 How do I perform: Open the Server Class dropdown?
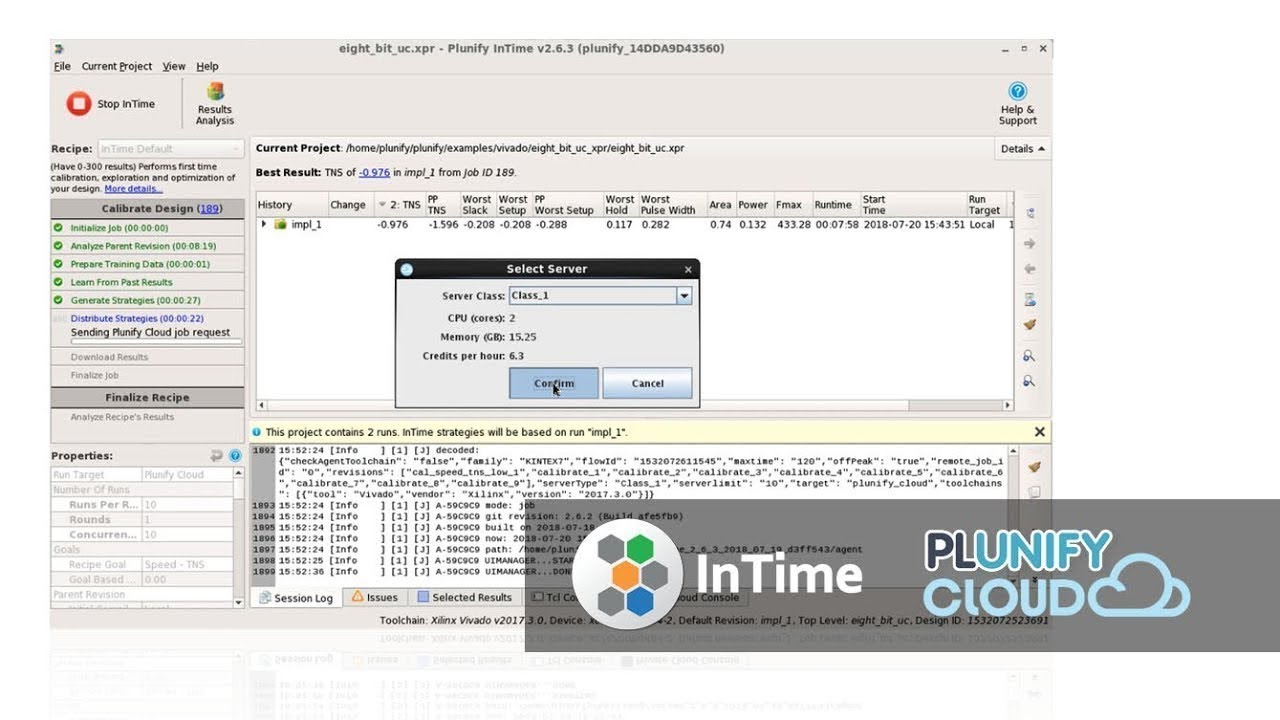684,296
